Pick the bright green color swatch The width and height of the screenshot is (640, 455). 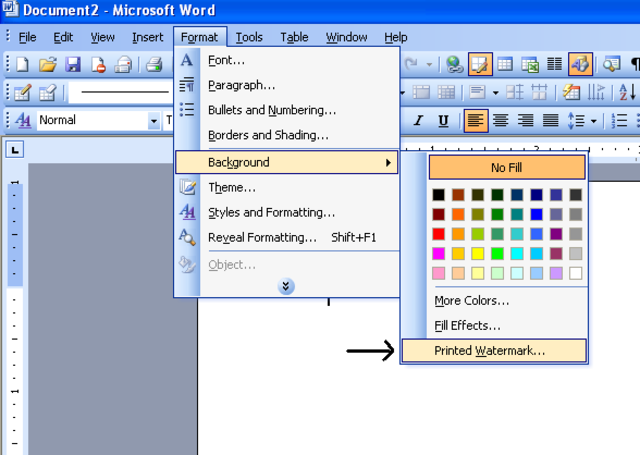click(498, 253)
